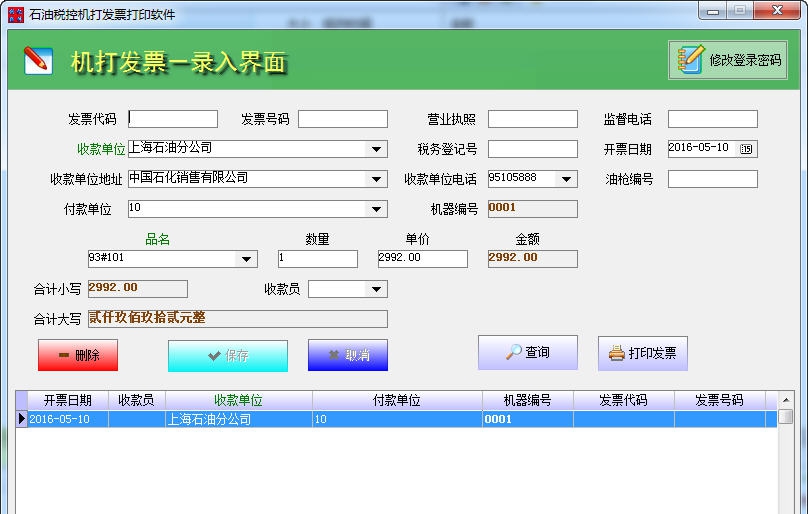Close the 石油税控机打发票打印软件 window
The image size is (808, 514).
777,10
